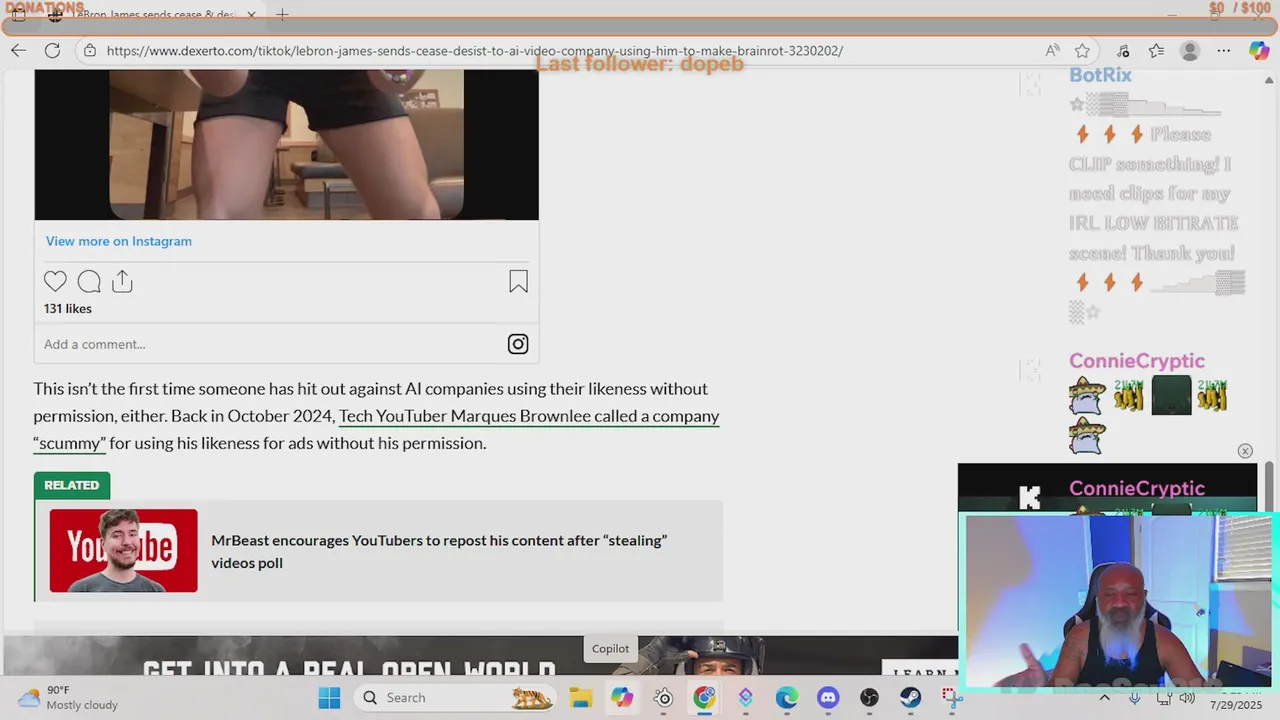Like the Instagram post with heart icon

55,282
